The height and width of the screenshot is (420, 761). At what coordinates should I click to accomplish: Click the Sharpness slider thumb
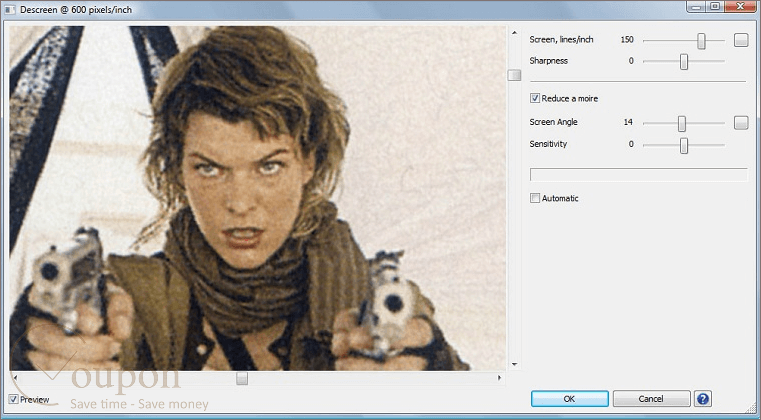(684, 62)
